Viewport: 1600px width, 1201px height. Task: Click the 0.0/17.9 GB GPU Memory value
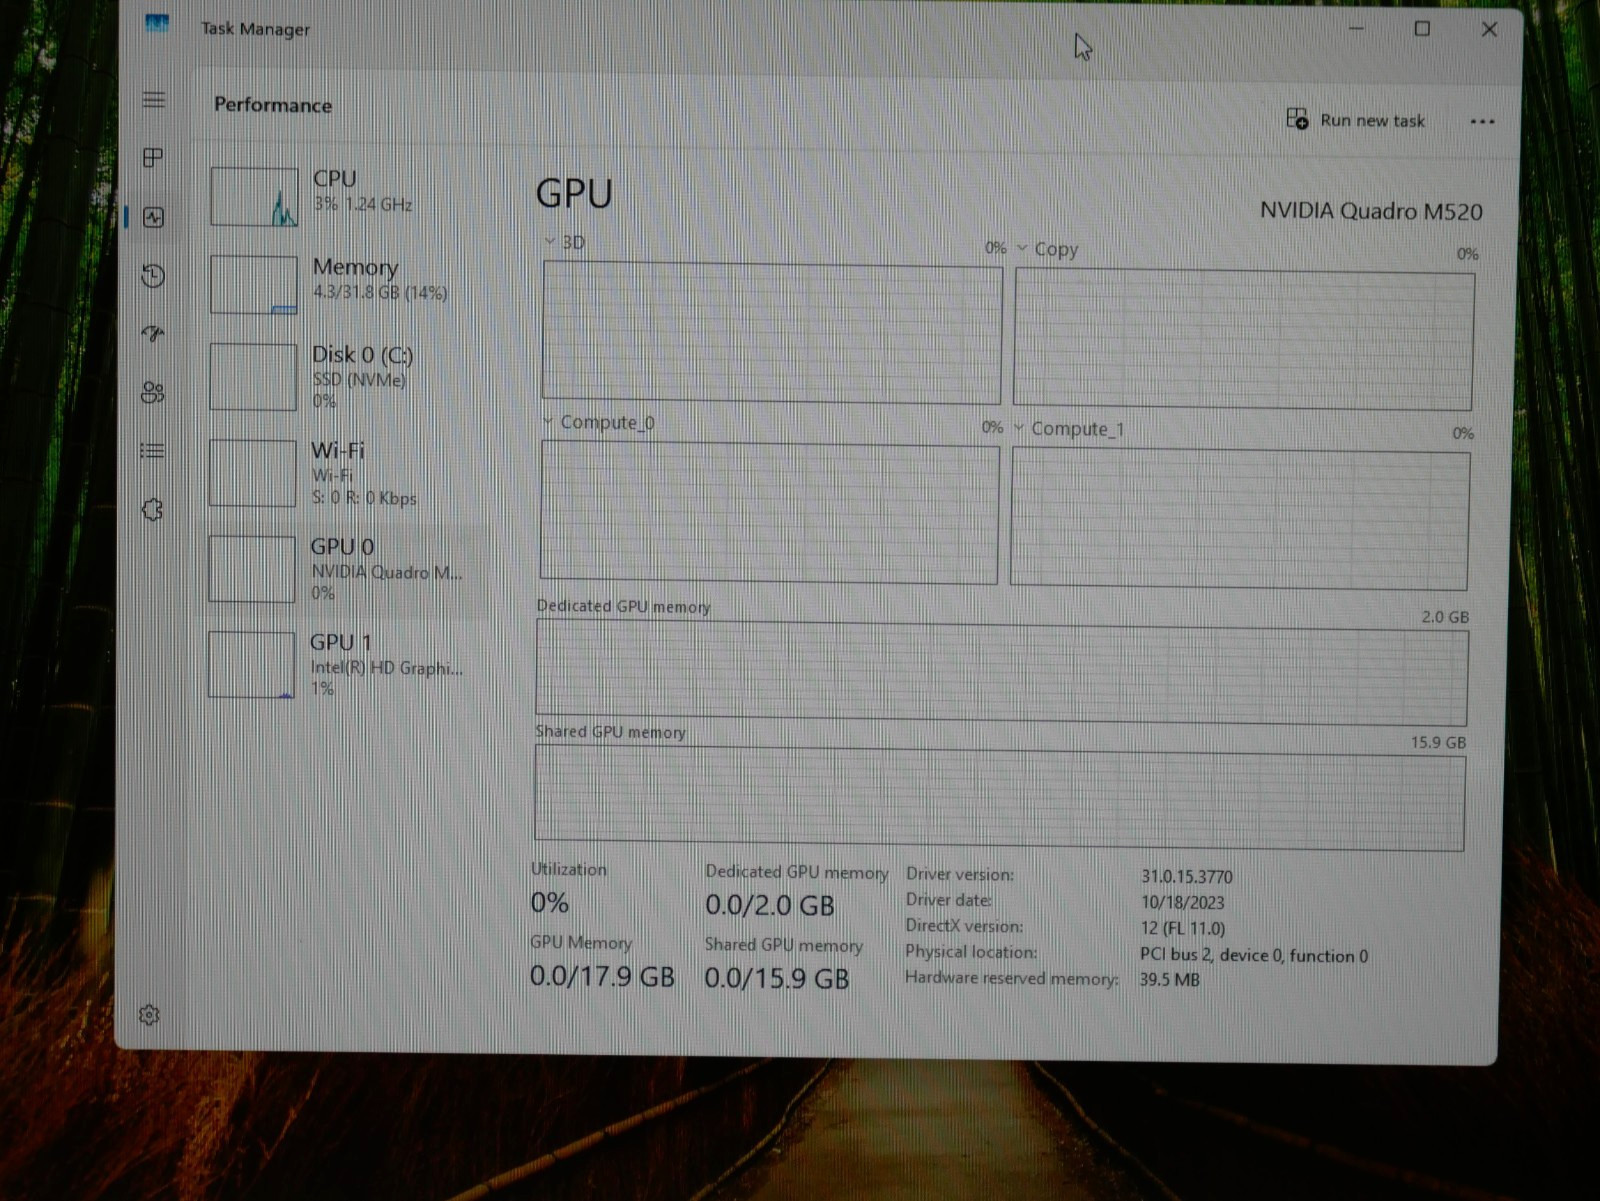(x=602, y=976)
